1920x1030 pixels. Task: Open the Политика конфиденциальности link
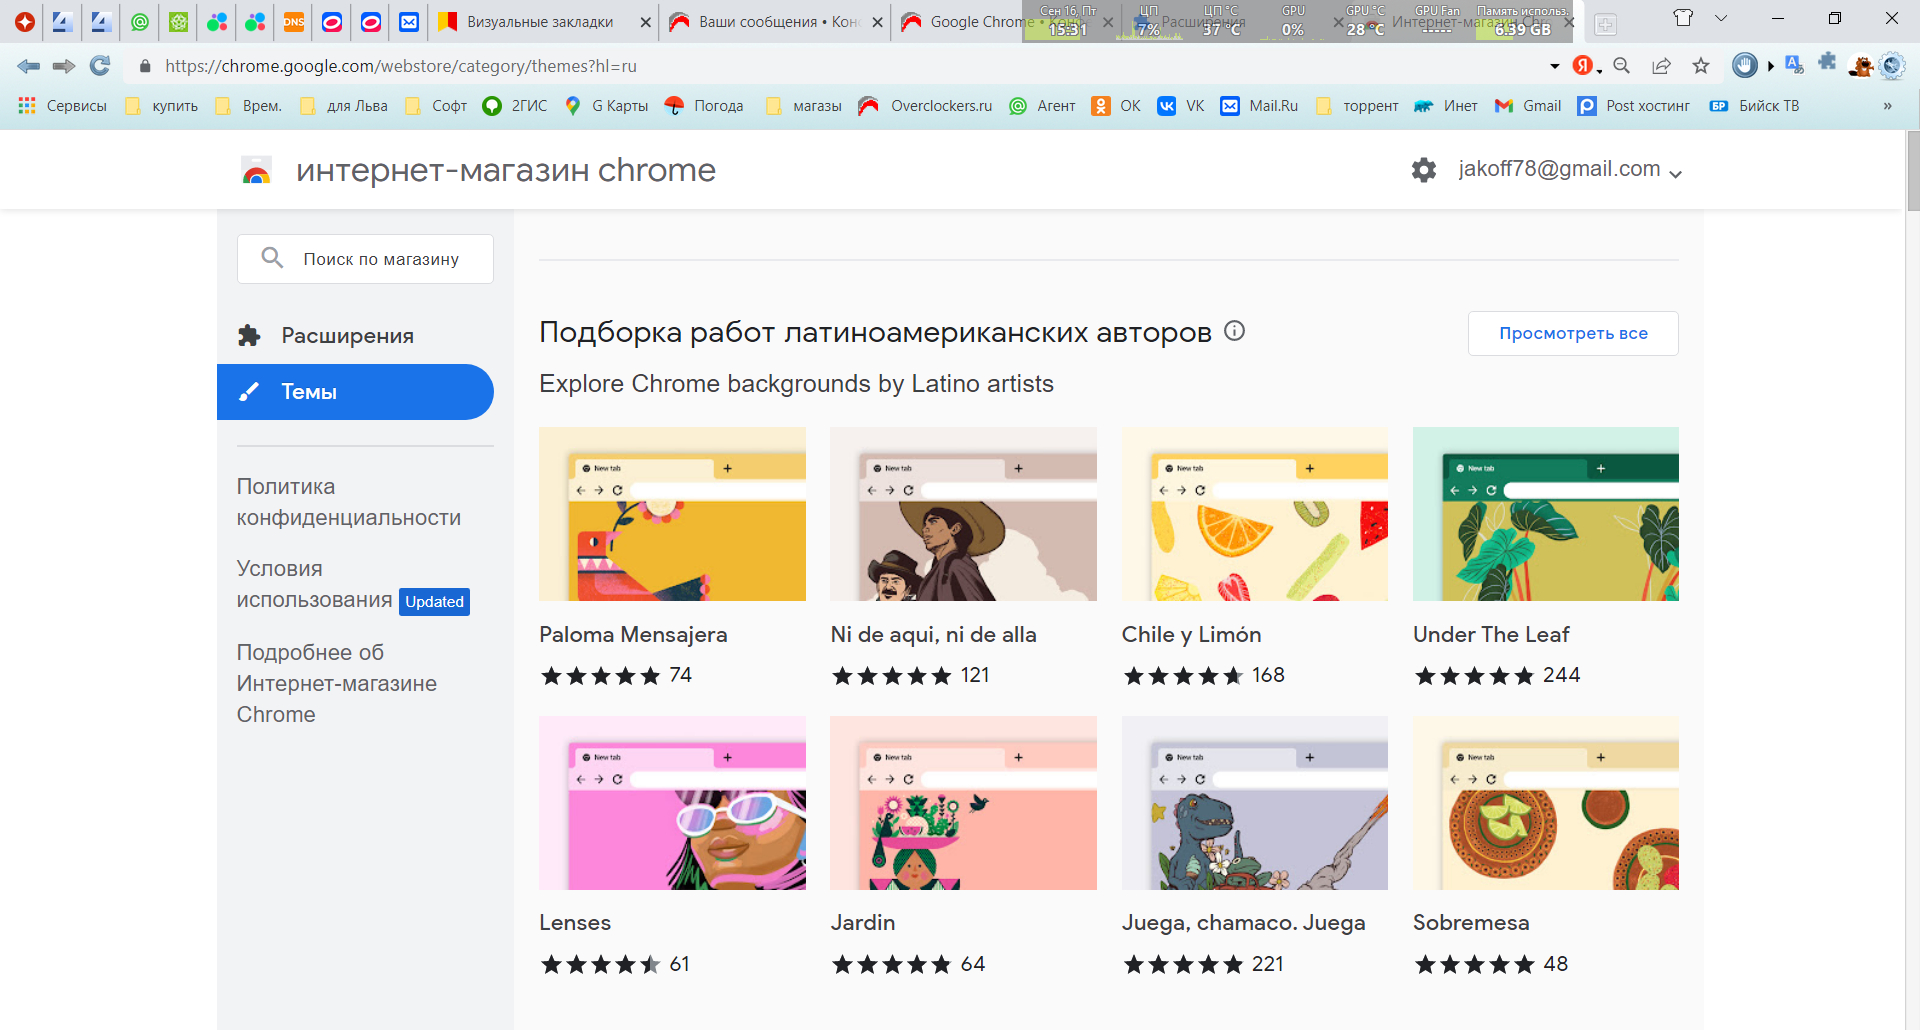[348, 502]
